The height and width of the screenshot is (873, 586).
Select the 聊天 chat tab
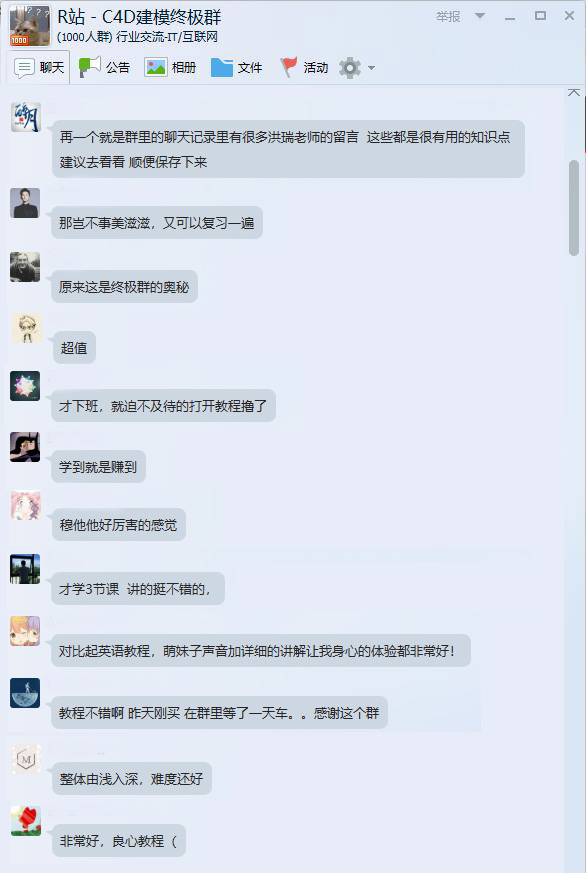(39, 67)
